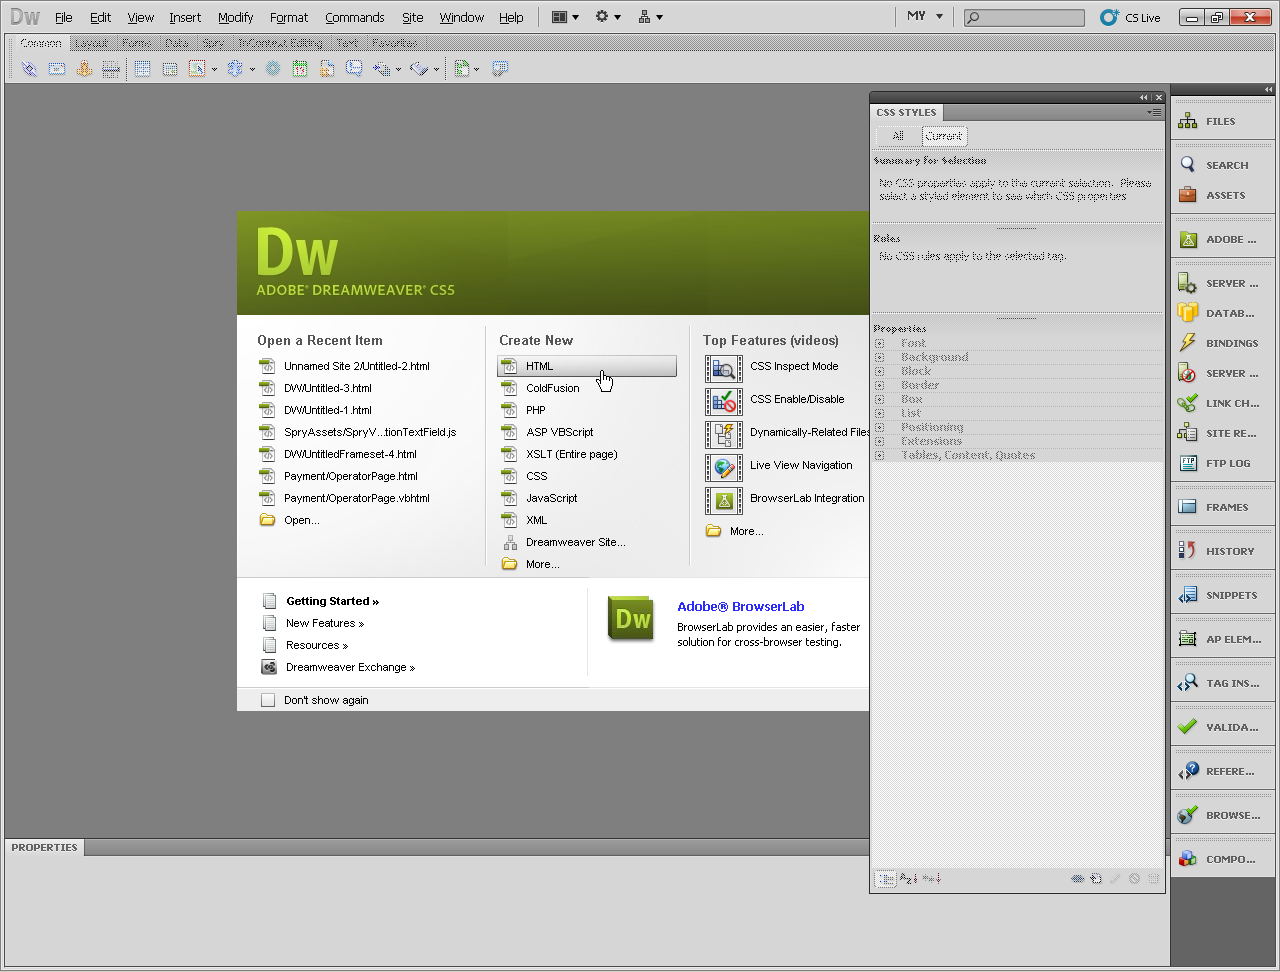Create a new PHP document
1280x972 pixels.
(536, 410)
